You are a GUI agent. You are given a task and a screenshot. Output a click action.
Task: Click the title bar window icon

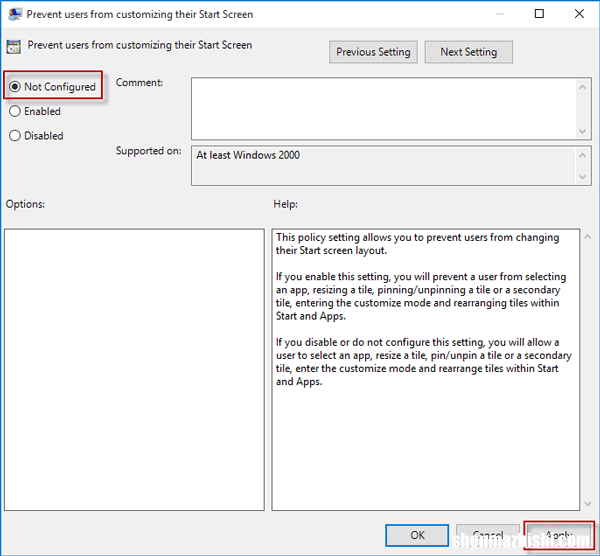(x=15, y=14)
